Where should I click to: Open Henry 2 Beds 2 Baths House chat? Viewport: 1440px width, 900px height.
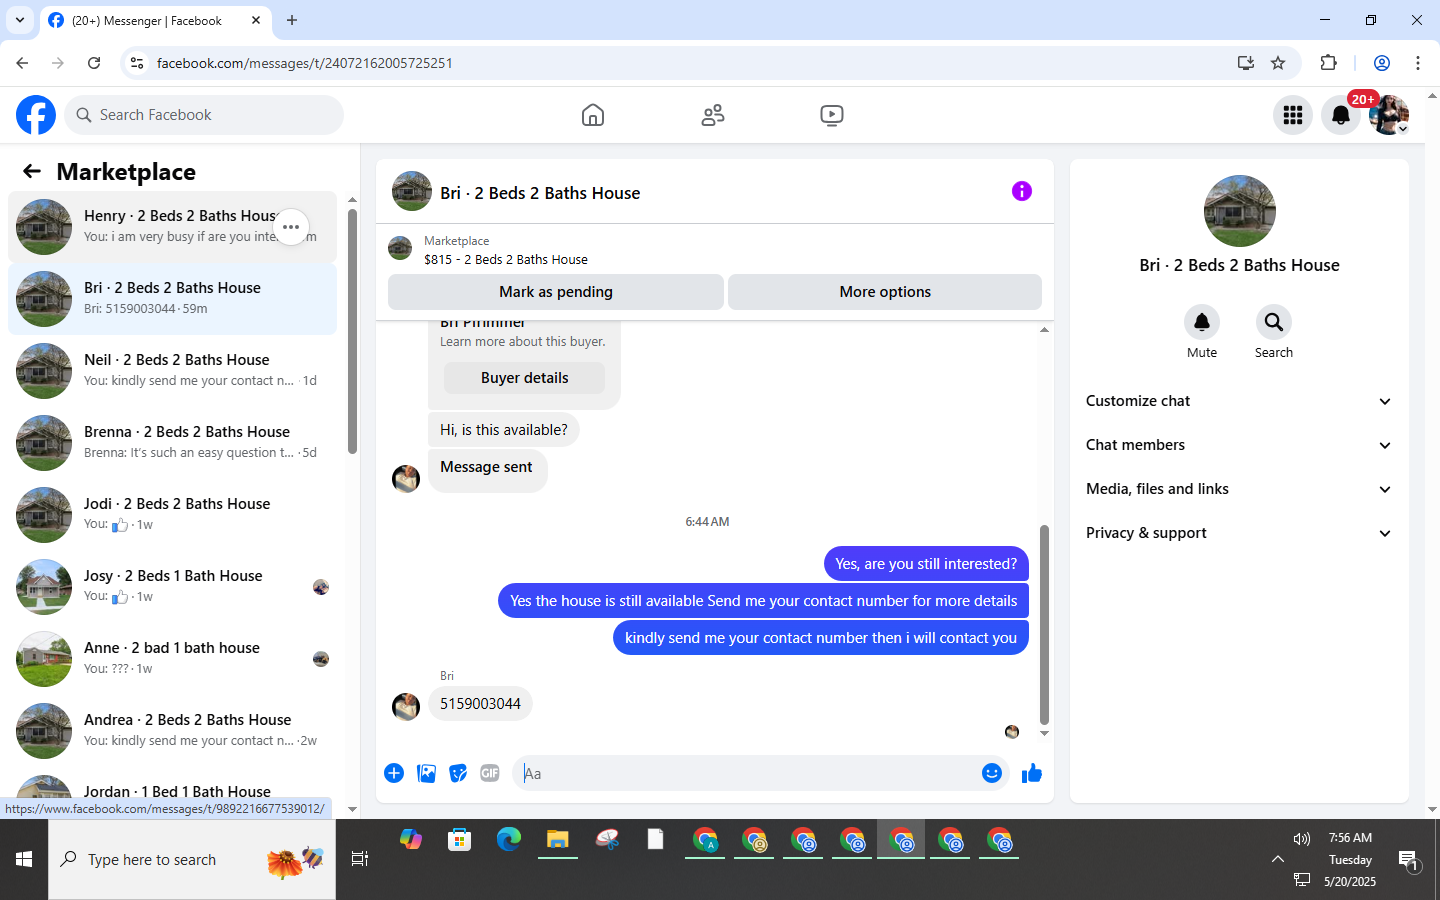(x=172, y=227)
